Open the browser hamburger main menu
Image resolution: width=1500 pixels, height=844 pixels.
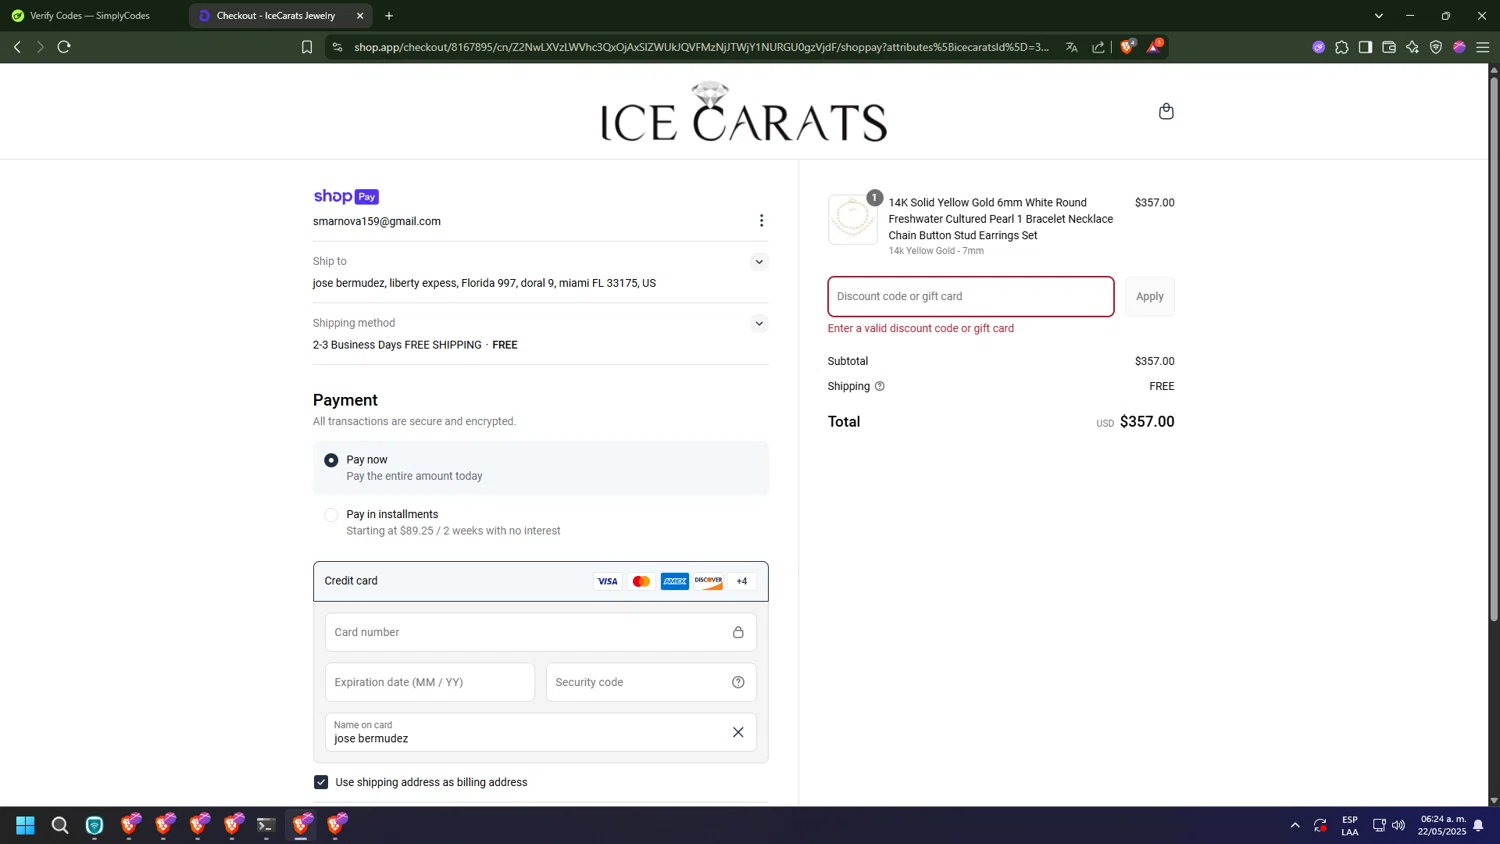pos(1483,47)
